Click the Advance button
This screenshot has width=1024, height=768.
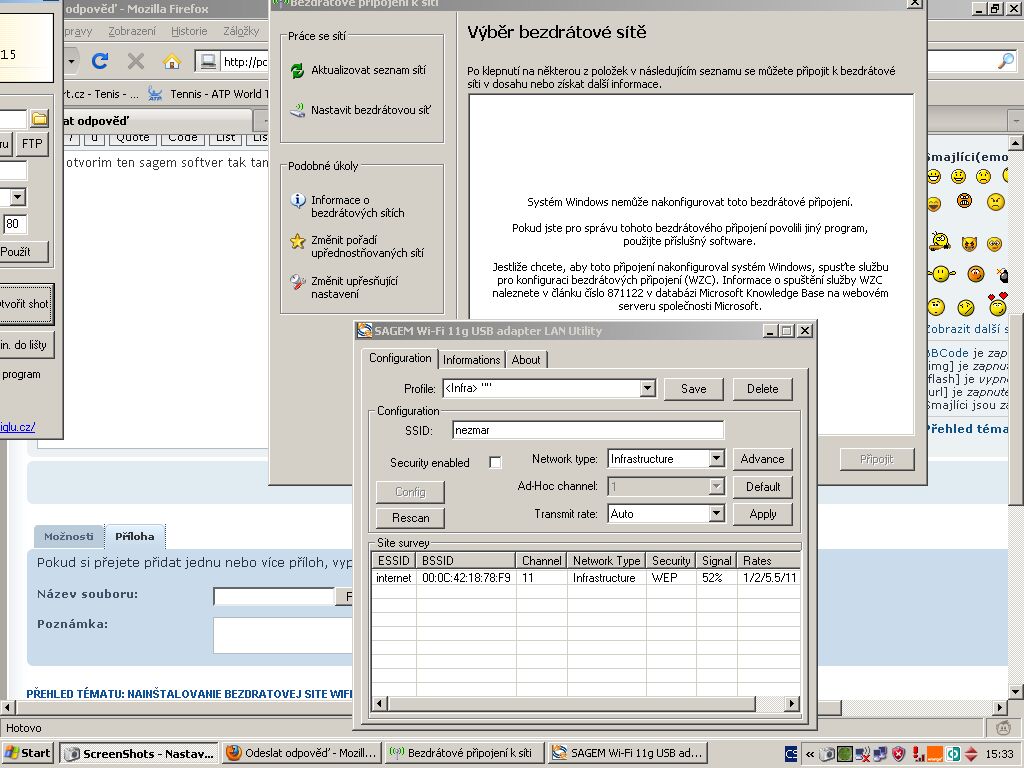762,459
